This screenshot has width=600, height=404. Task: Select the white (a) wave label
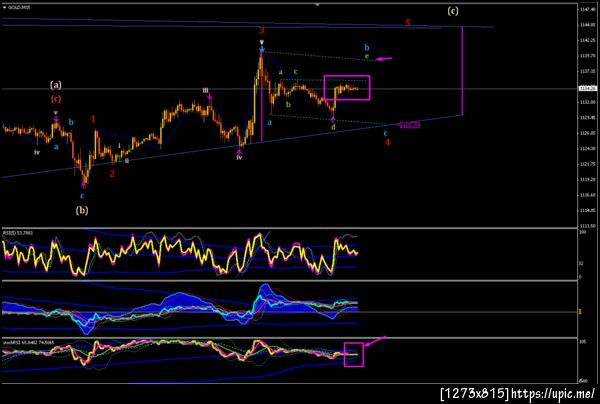point(55,85)
